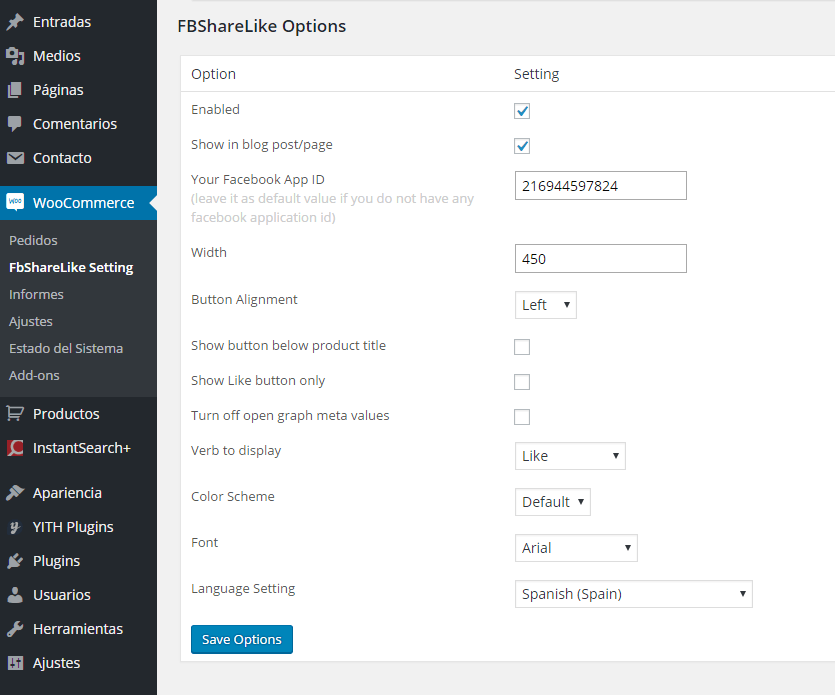Open the Páginas menu
Viewport: 835px width, 695px height.
tap(78, 90)
